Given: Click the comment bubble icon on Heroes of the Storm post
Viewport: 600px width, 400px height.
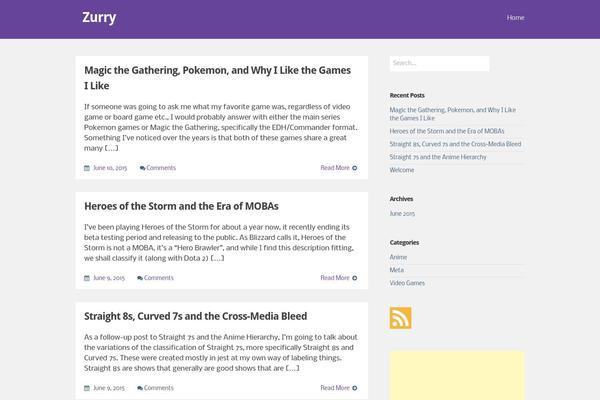Looking at the screenshot, I should pos(140,278).
